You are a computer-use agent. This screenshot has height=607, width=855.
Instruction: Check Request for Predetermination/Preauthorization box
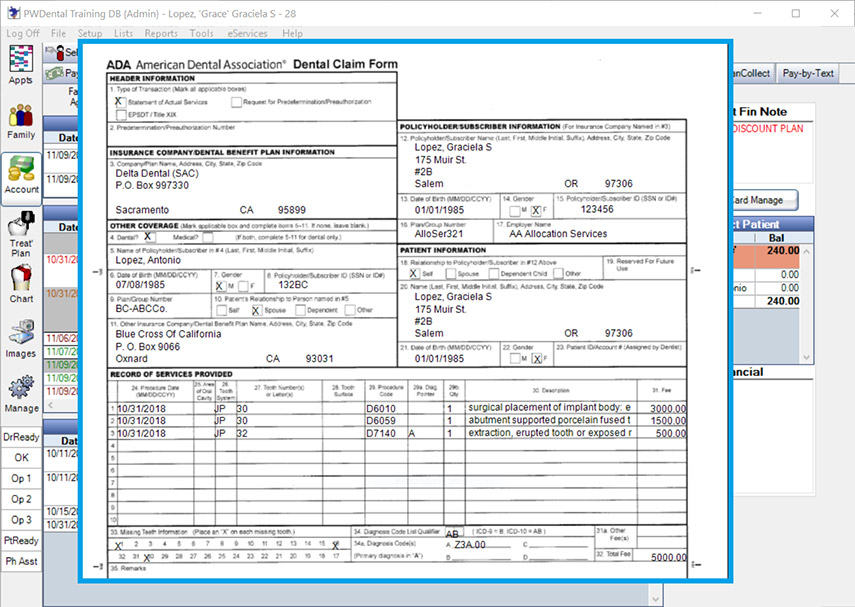pyautogui.click(x=236, y=102)
